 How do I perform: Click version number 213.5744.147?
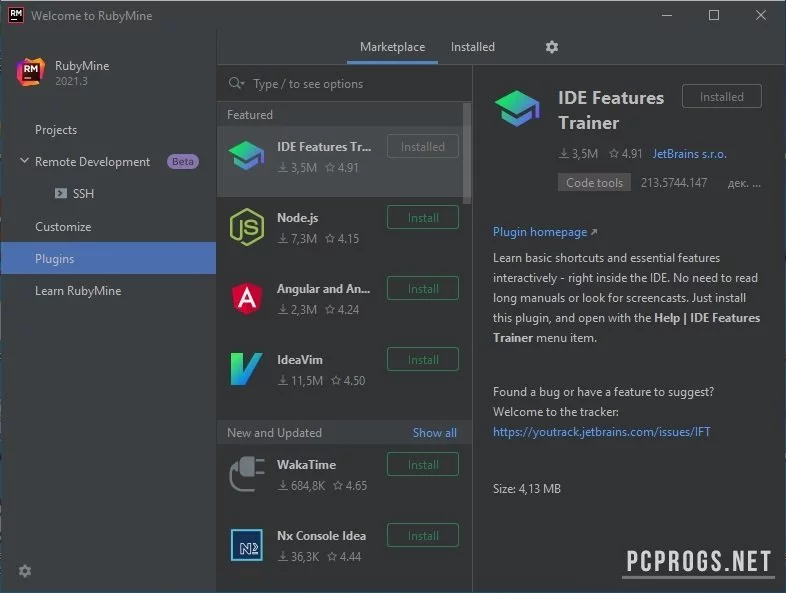[674, 182]
